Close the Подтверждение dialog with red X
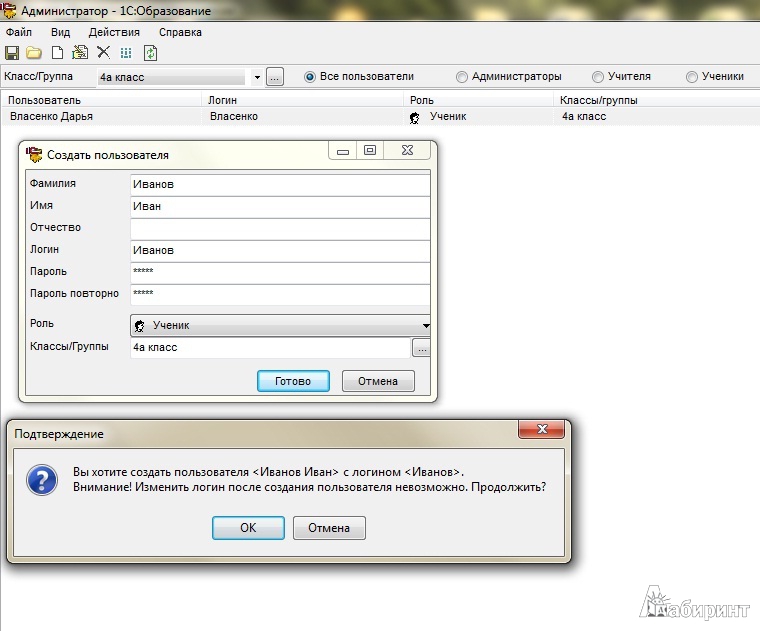The width and height of the screenshot is (760, 631). click(541, 429)
